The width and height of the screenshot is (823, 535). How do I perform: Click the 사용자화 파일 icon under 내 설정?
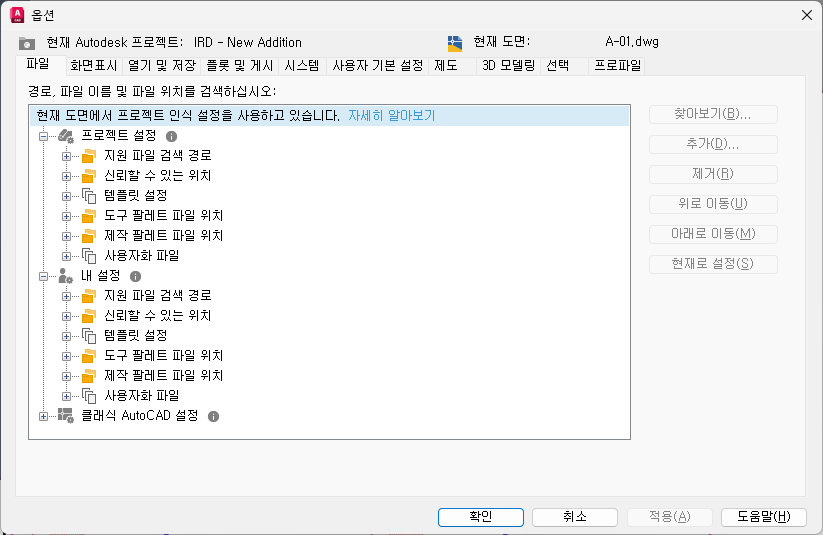(x=89, y=396)
